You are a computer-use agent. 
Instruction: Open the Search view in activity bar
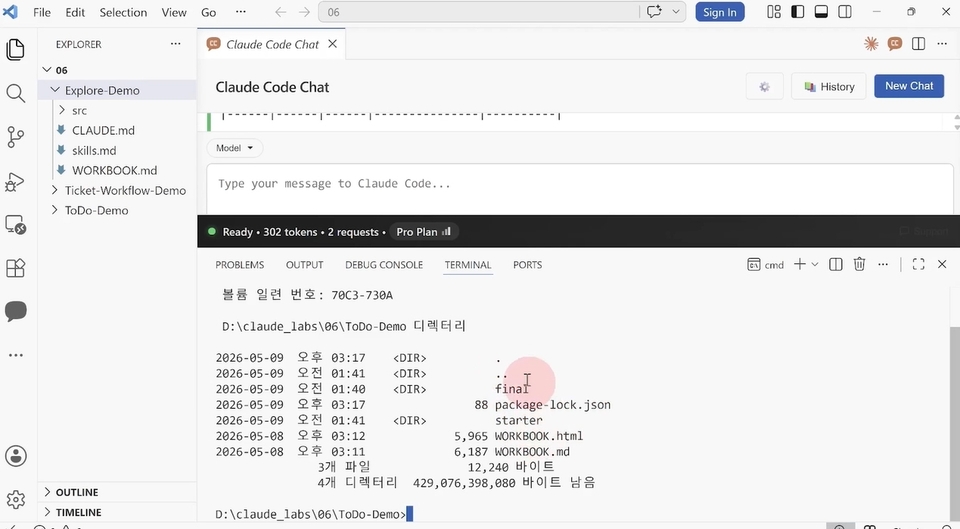pos(15,93)
